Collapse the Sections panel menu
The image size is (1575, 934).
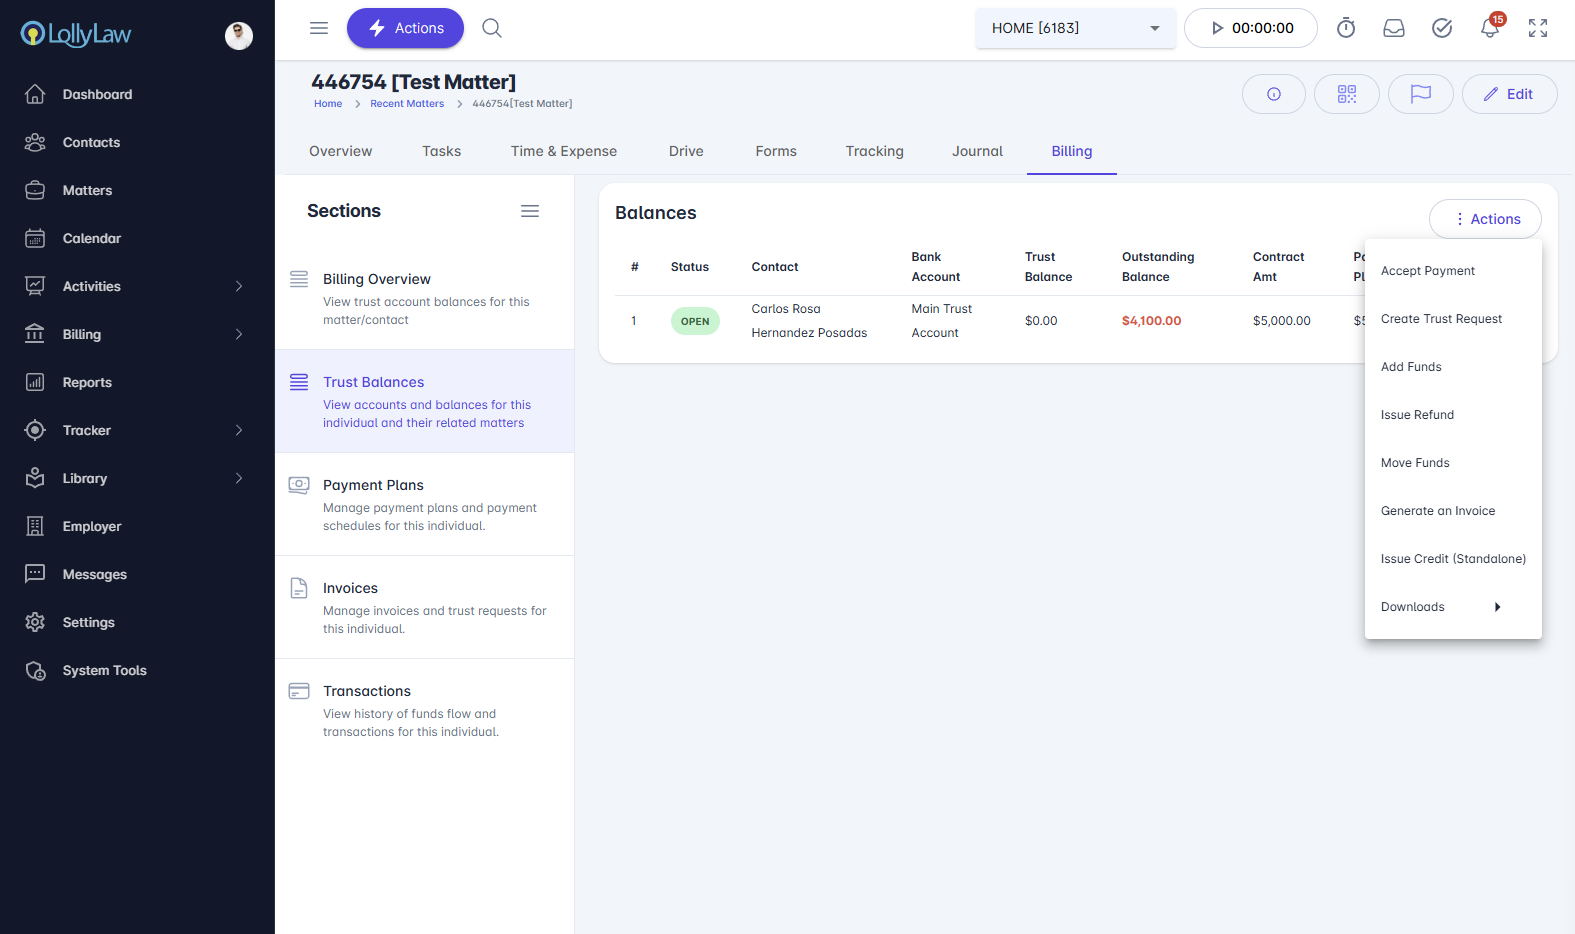click(530, 211)
